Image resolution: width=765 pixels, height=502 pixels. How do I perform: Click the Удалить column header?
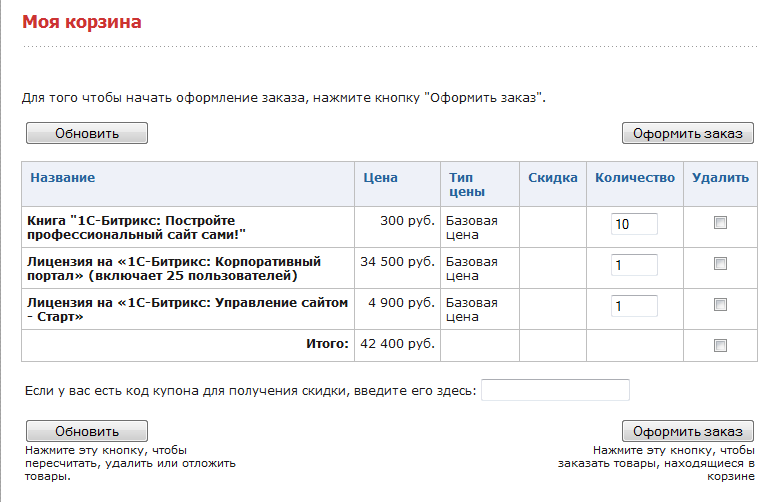click(720, 178)
